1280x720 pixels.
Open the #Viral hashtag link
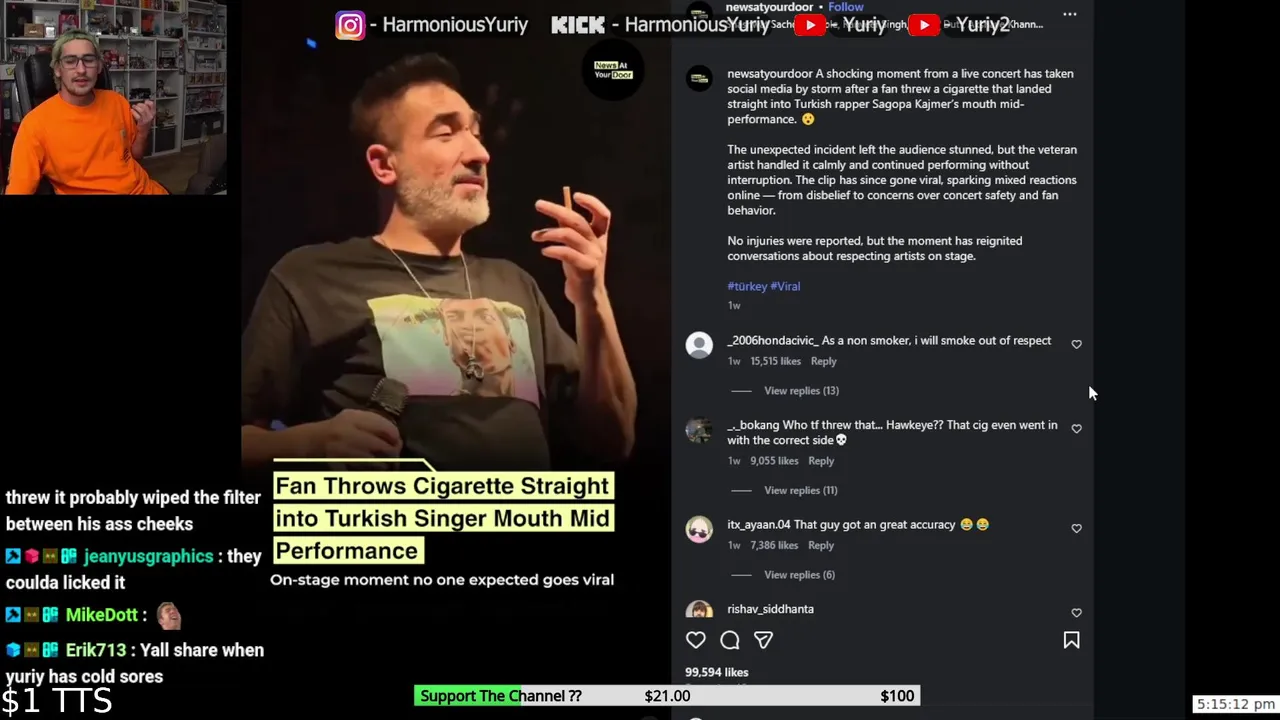pos(785,286)
